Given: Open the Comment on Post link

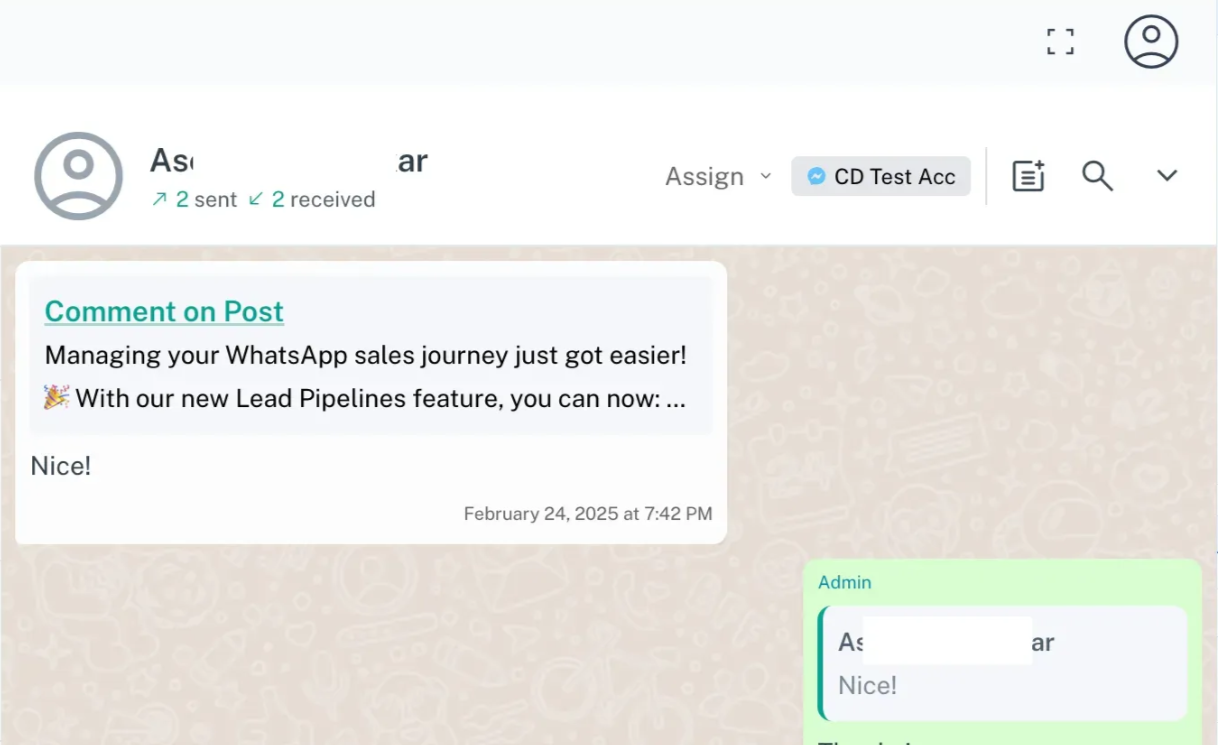Looking at the screenshot, I should tap(164, 311).
